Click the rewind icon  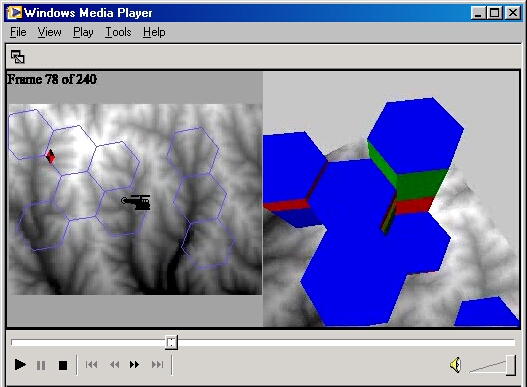pyautogui.click(x=115, y=364)
